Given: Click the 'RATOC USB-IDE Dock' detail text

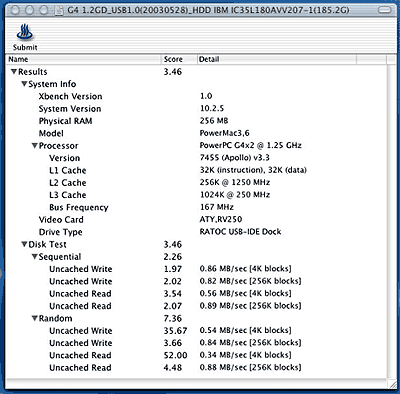Looking at the screenshot, I should click(x=240, y=232).
